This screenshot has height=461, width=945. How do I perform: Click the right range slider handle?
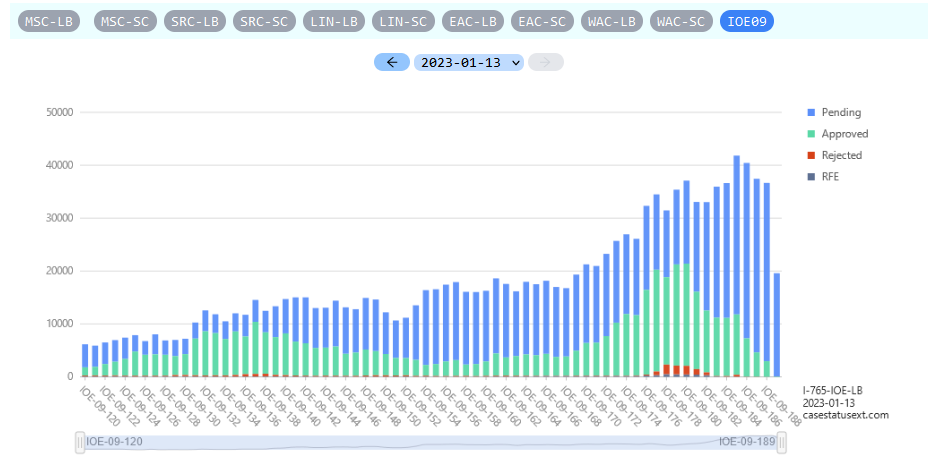click(x=782, y=441)
